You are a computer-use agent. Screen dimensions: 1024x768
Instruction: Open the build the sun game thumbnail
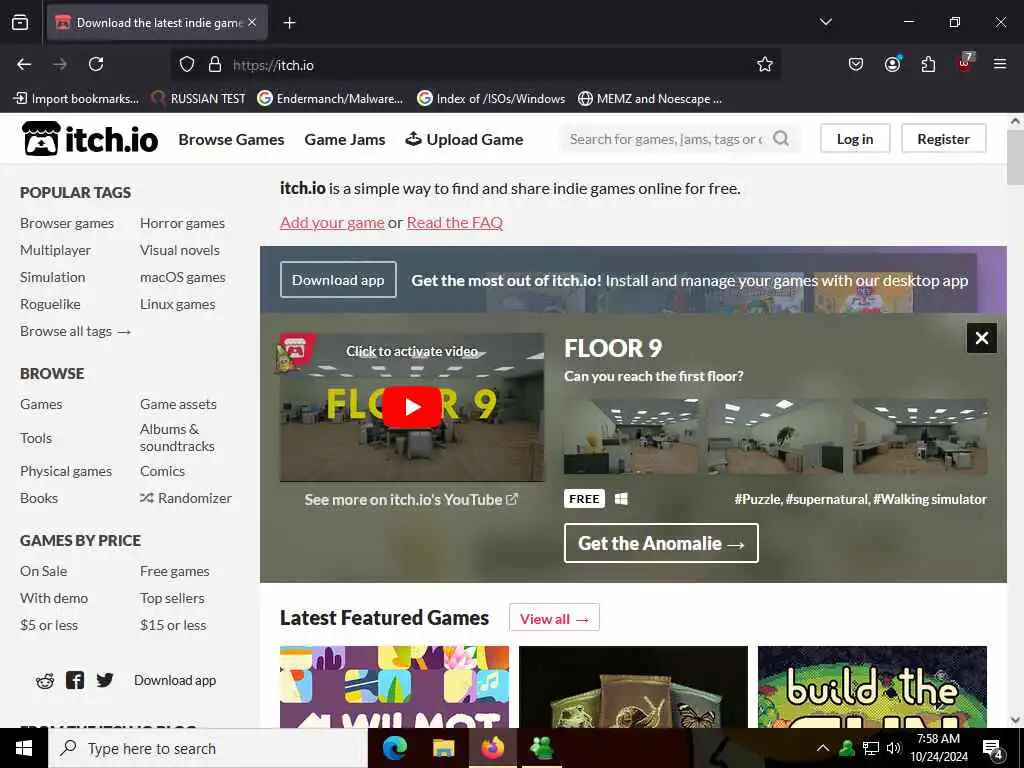coord(872,686)
